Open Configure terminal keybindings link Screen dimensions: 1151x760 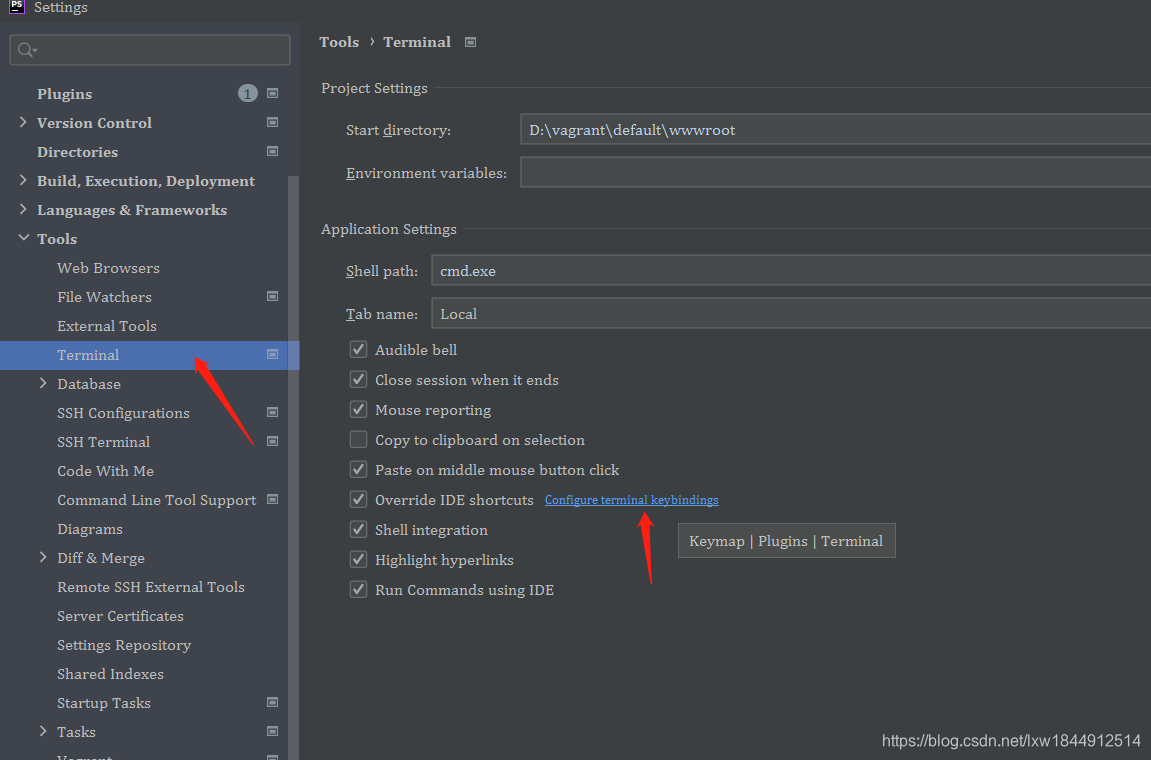[631, 499]
